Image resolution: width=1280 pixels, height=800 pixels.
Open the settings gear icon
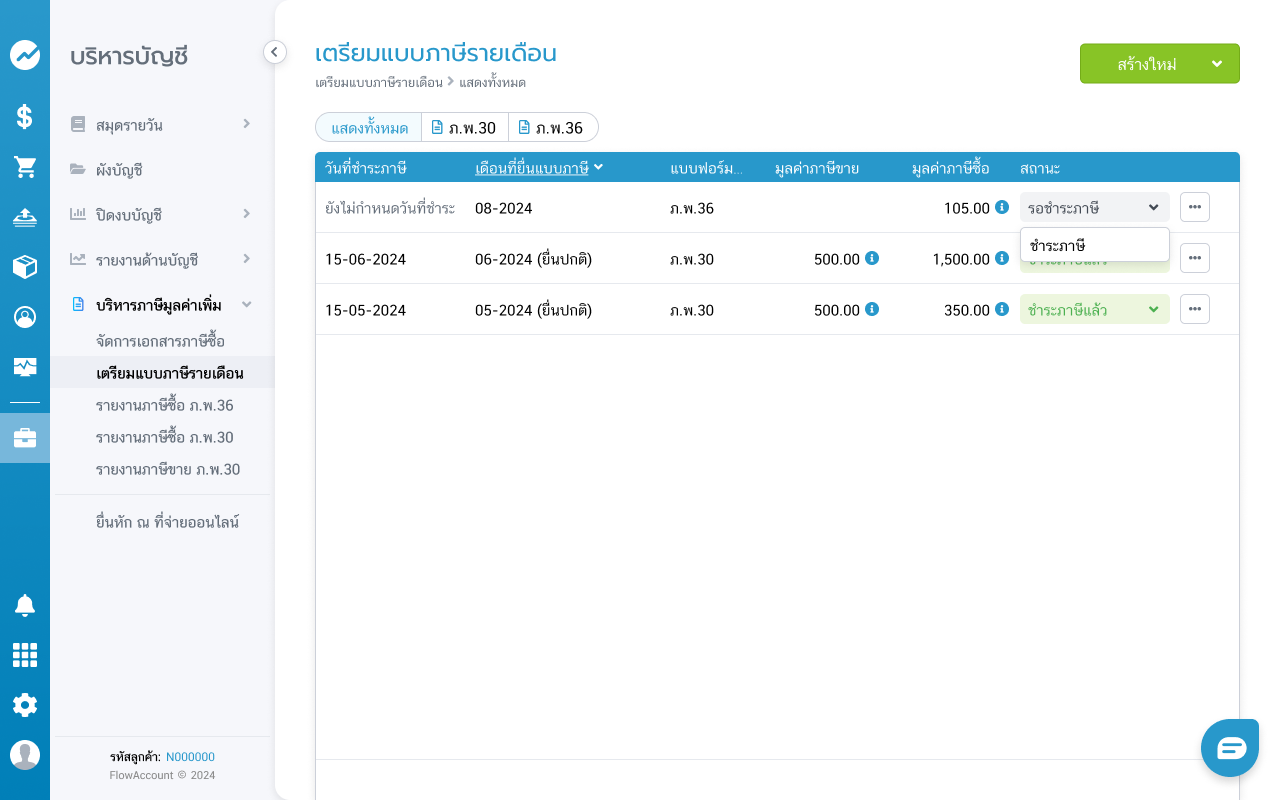pos(25,705)
